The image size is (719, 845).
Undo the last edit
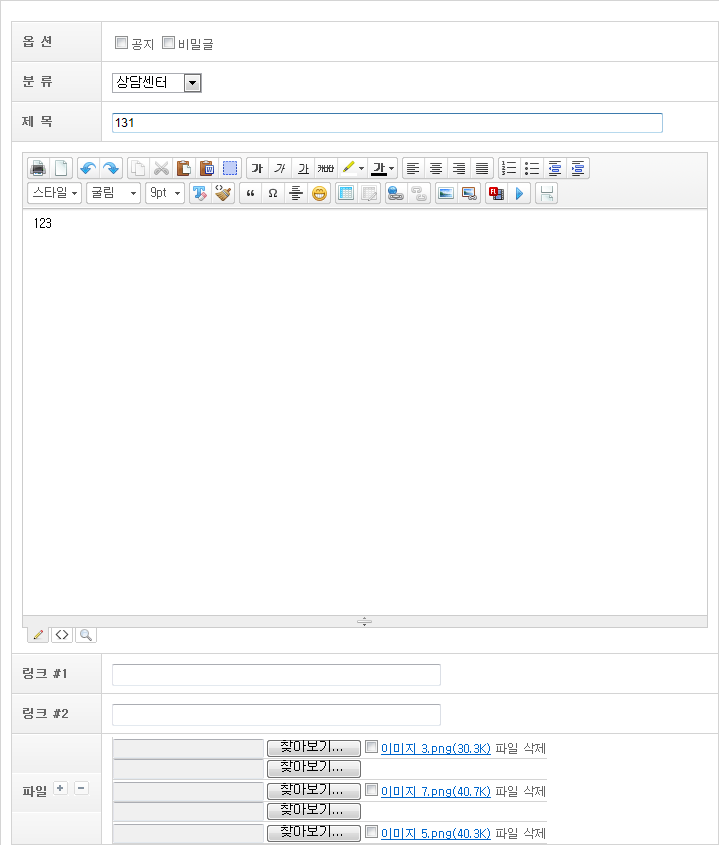(87, 168)
